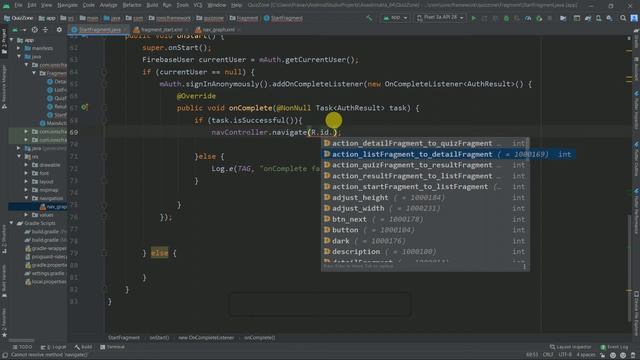Open the app run configuration dropdown

coord(395,18)
